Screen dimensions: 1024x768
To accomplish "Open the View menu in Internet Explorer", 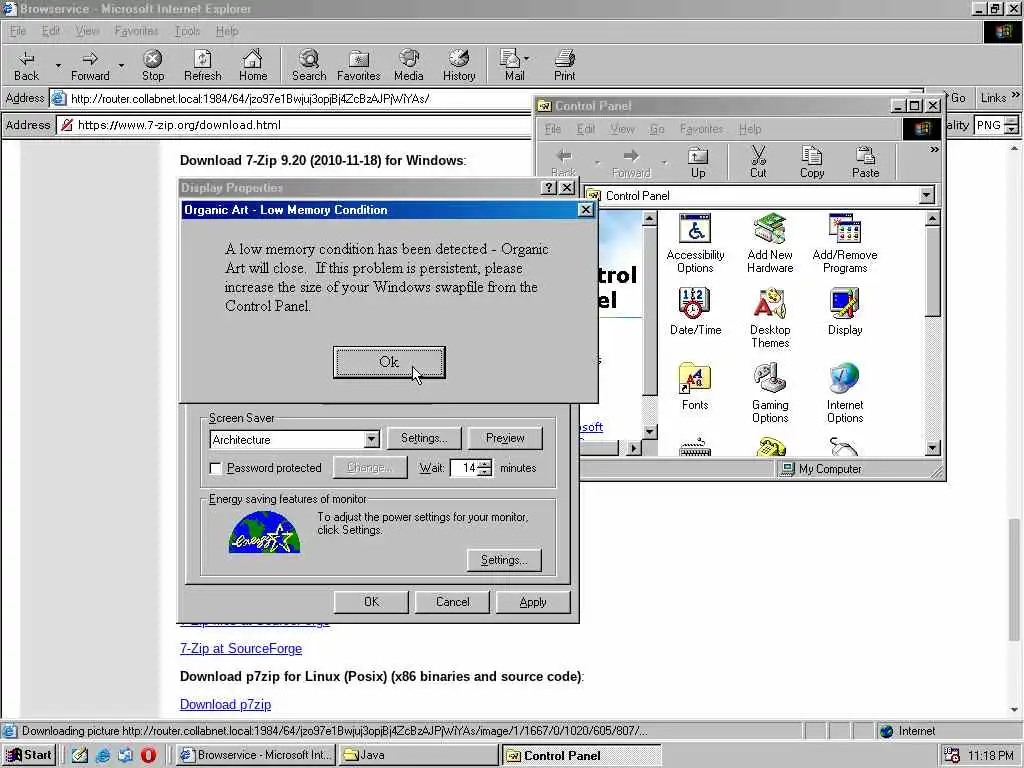I will [87, 31].
